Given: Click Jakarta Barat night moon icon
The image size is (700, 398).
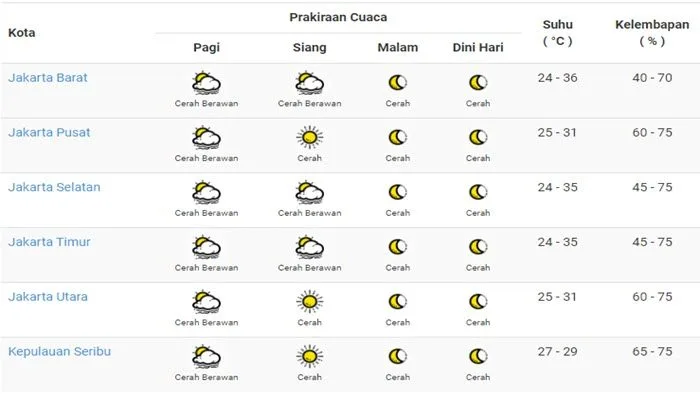Looking at the screenshot, I should coord(397,83).
